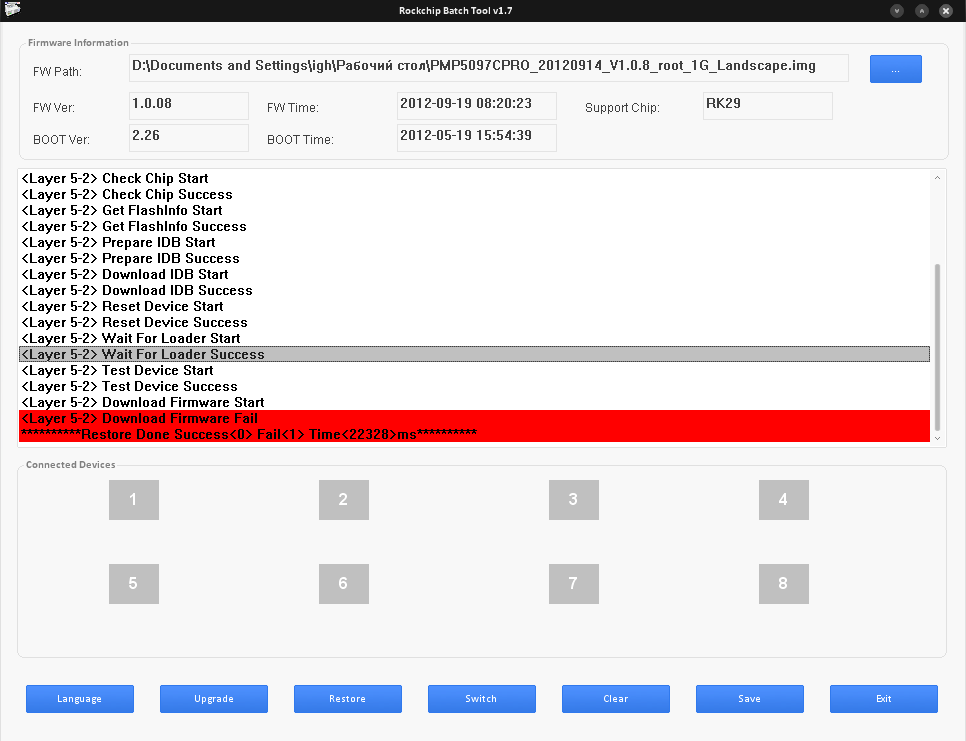Select red row 'Download Firmware Fail'
Viewport: 966px width, 741px height.
point(474,418)
